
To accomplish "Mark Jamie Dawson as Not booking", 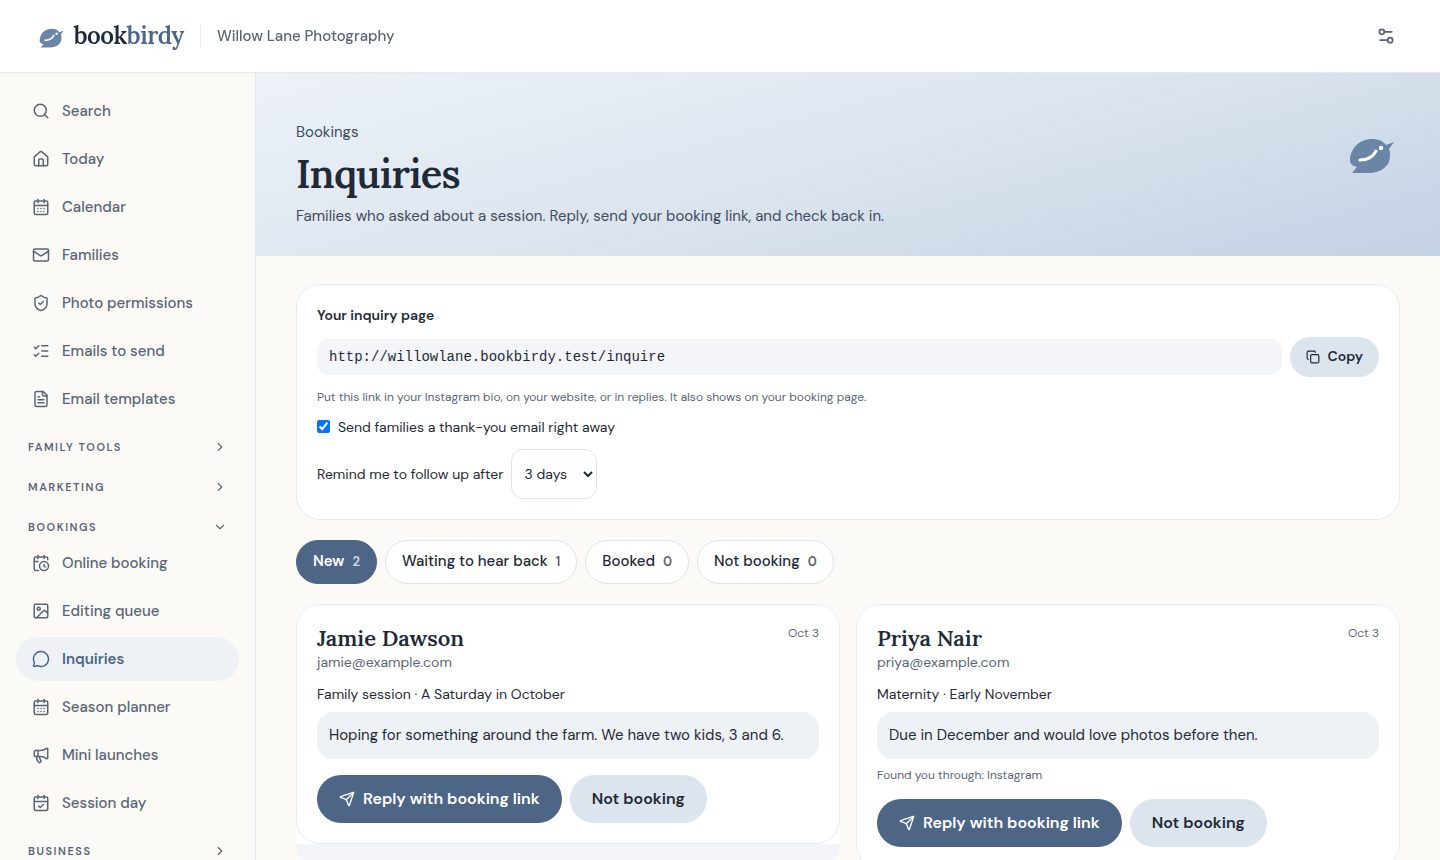I will coord(638,799).
